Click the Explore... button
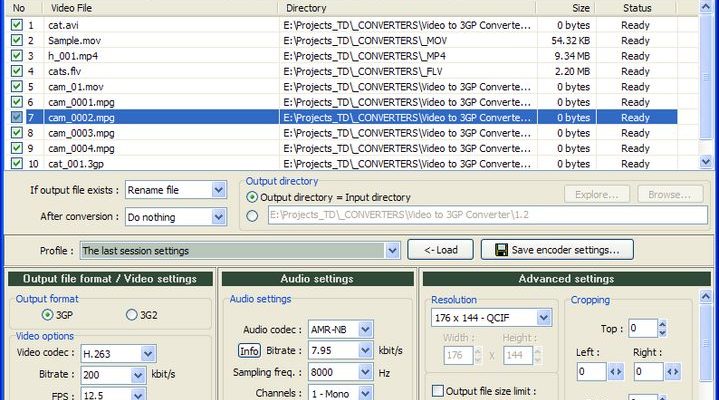Image resolution: width=719 pixels, height=400 pixels. [x=597, y=194]
